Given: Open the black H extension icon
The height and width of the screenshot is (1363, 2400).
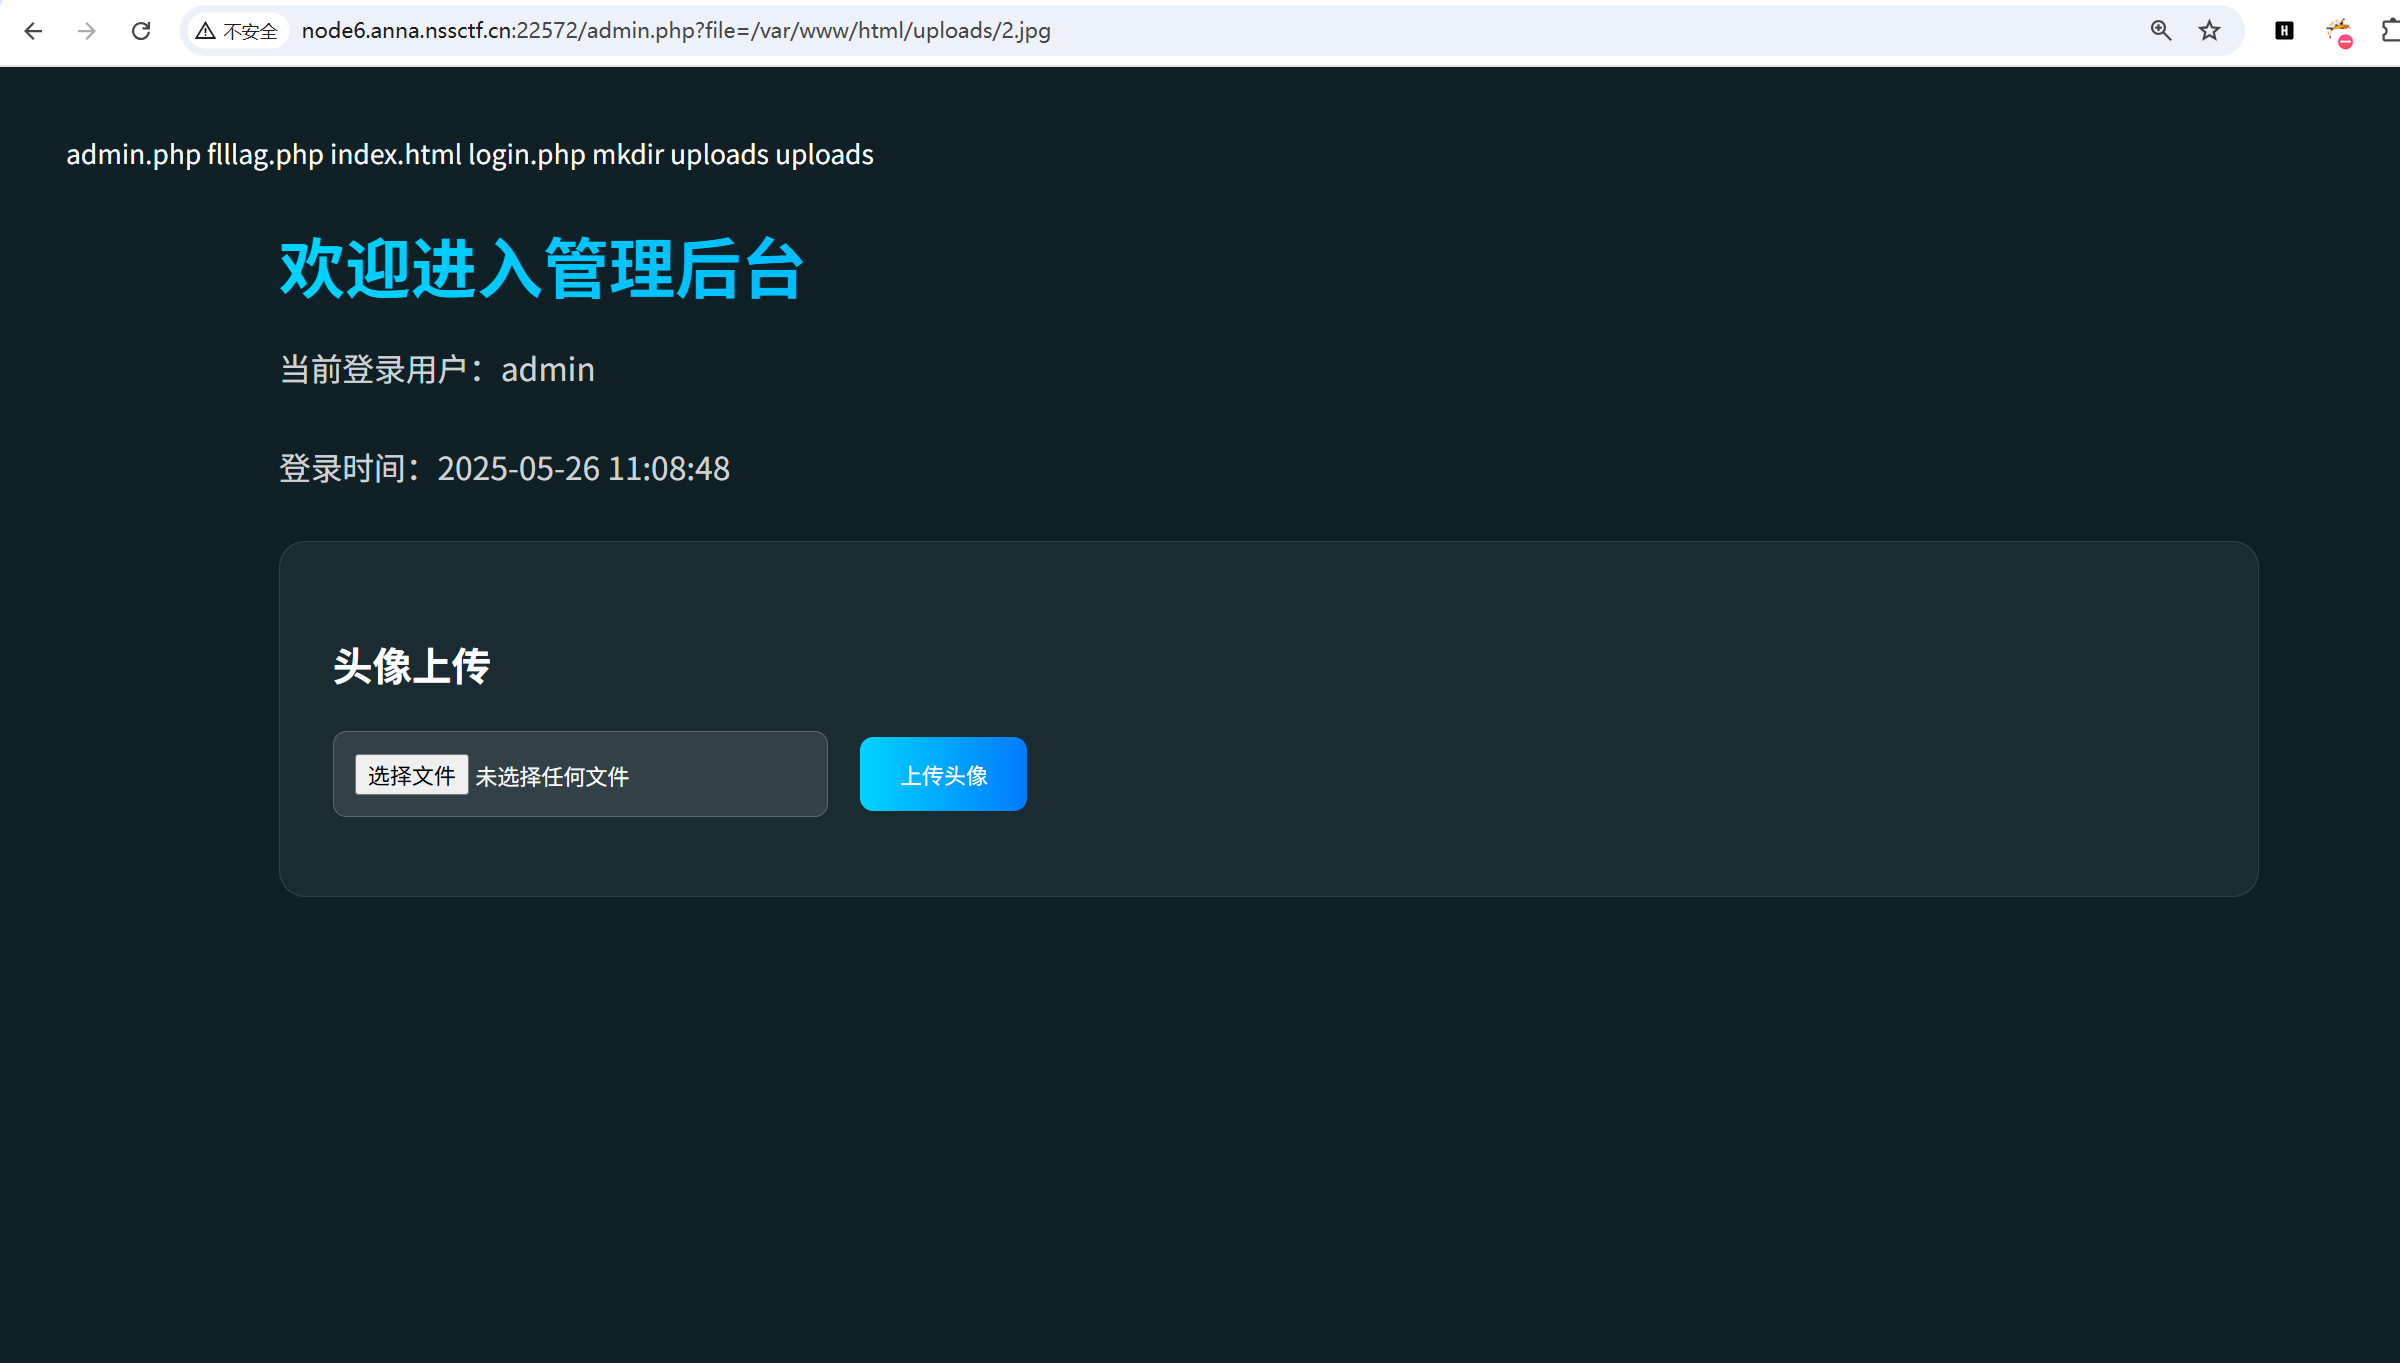Looking at the screenshot, I should [x=2284, y=31].
